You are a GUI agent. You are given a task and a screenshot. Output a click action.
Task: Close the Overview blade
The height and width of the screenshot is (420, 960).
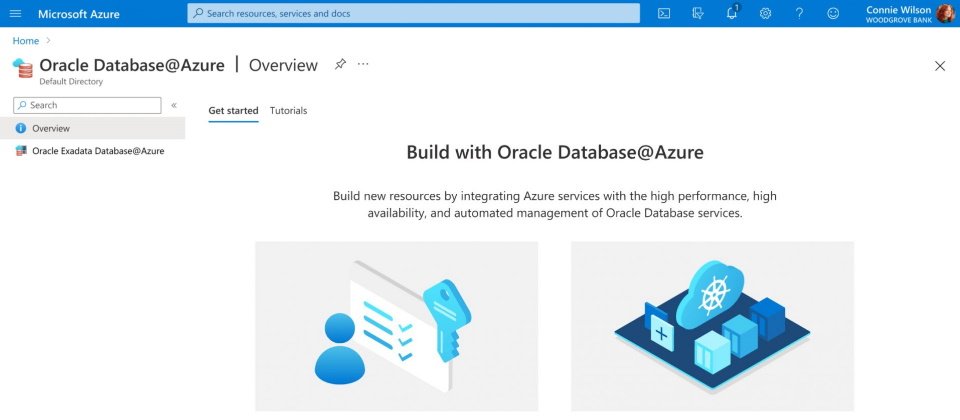(x=940, y=66)
